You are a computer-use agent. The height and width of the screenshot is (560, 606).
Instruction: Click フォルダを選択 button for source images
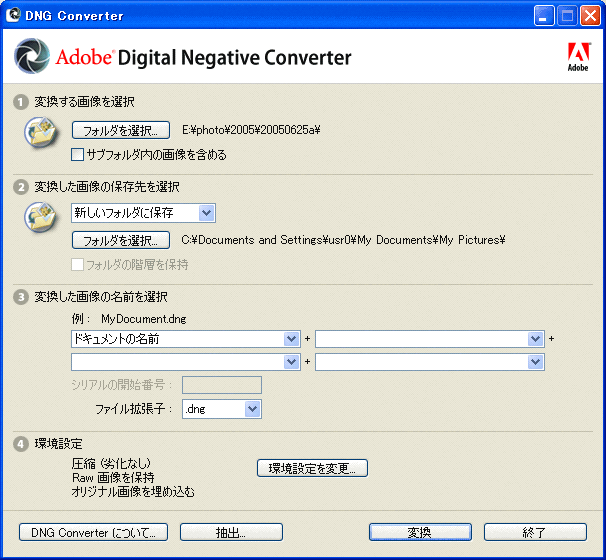tap(115, 130)
